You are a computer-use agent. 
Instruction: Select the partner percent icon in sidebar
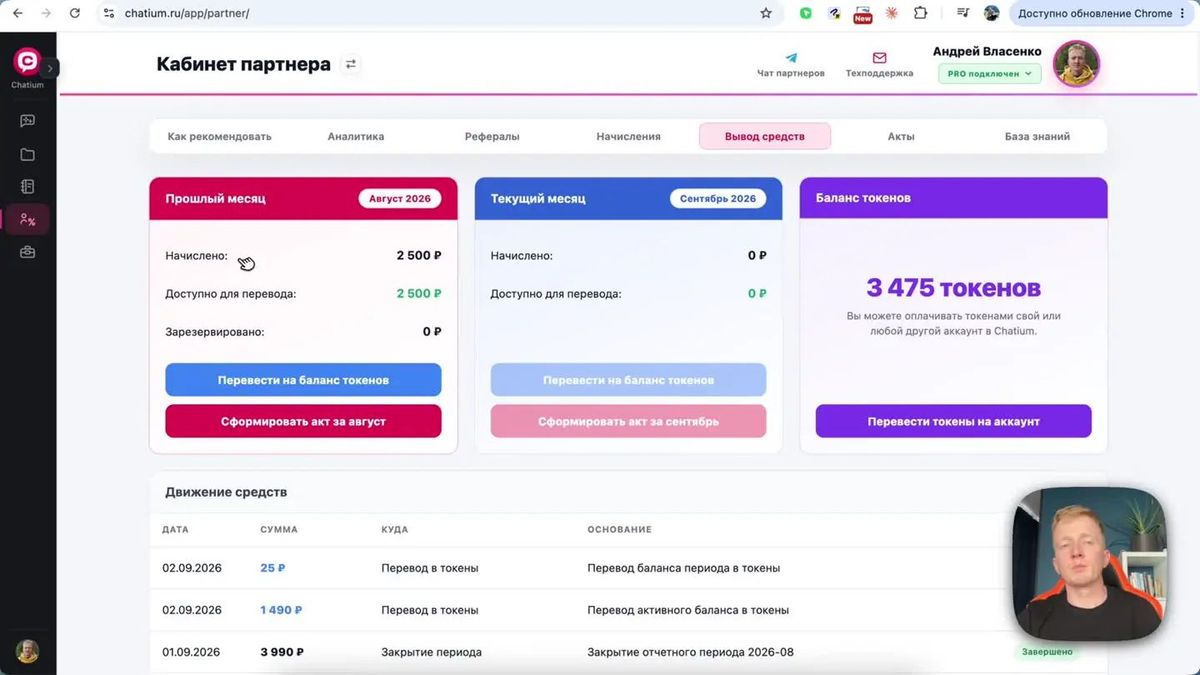(x=27, y=220)
